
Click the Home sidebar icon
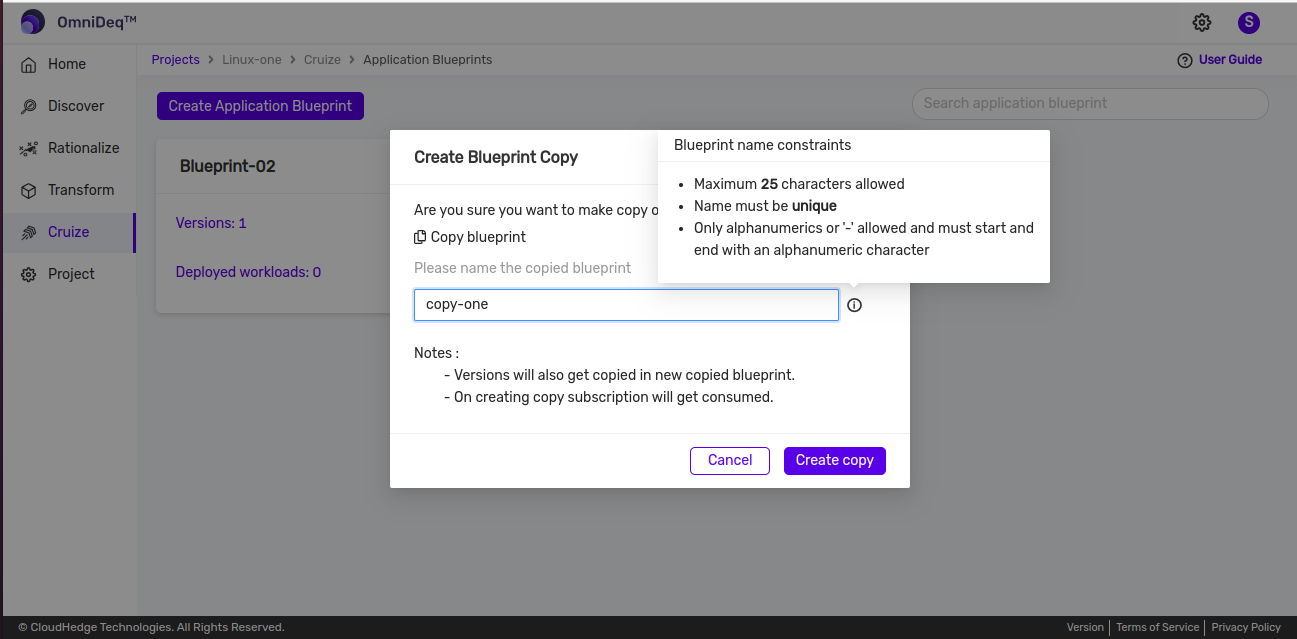tap(29, 64)
